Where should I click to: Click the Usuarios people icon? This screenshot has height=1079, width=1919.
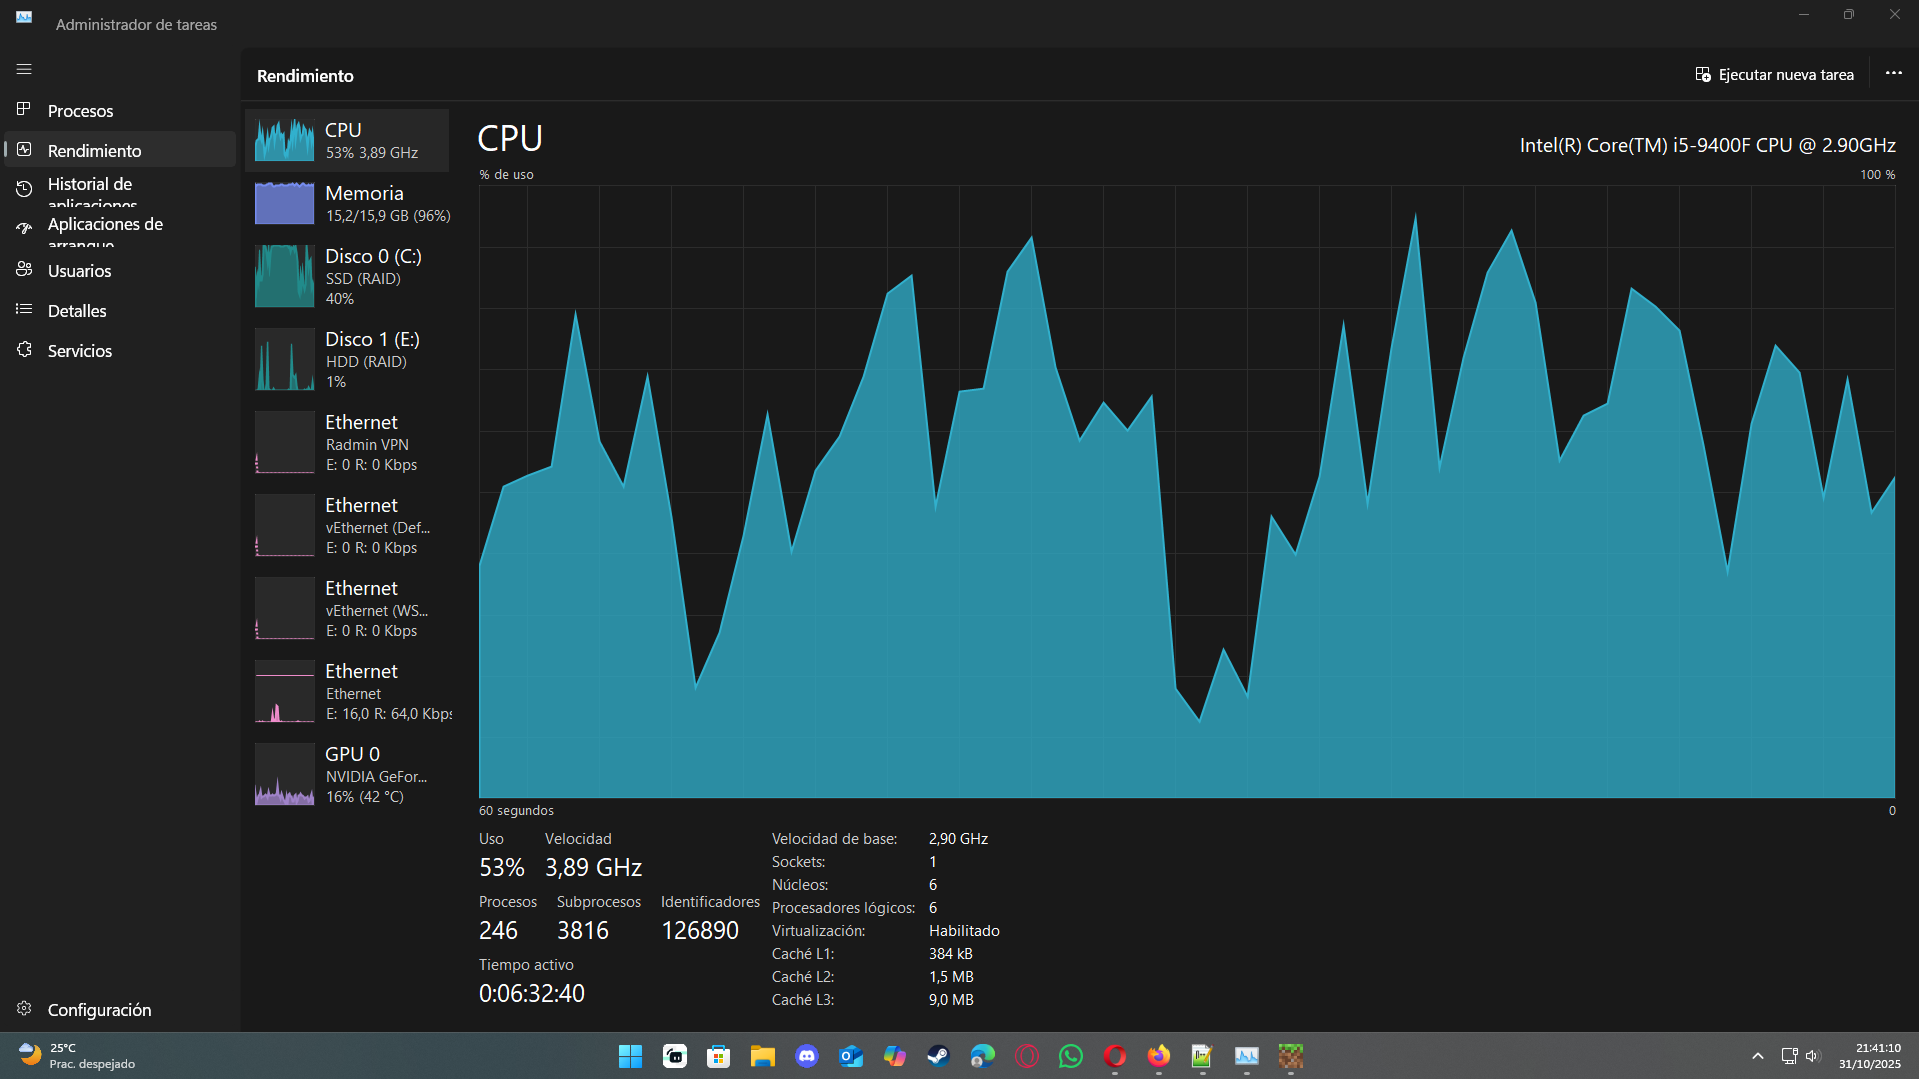tap(24, 270)
